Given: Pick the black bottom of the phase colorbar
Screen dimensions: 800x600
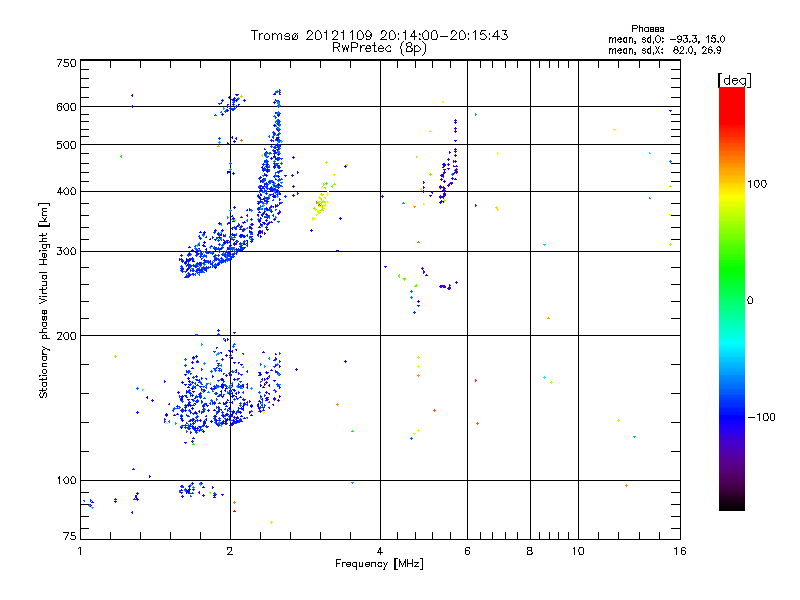Looking at the screenshot, I should pyautogui.click(x=732, y=503).
